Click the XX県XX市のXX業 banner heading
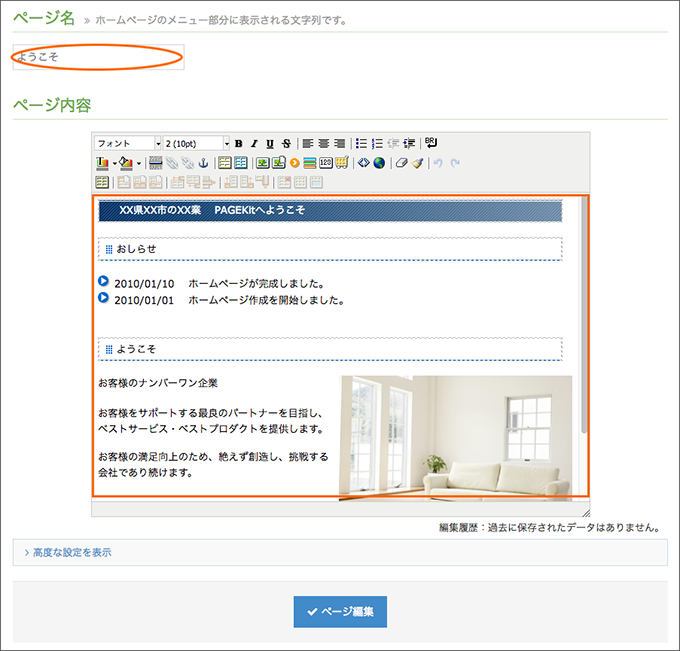680x651 pixels. (x=330, y=210)
